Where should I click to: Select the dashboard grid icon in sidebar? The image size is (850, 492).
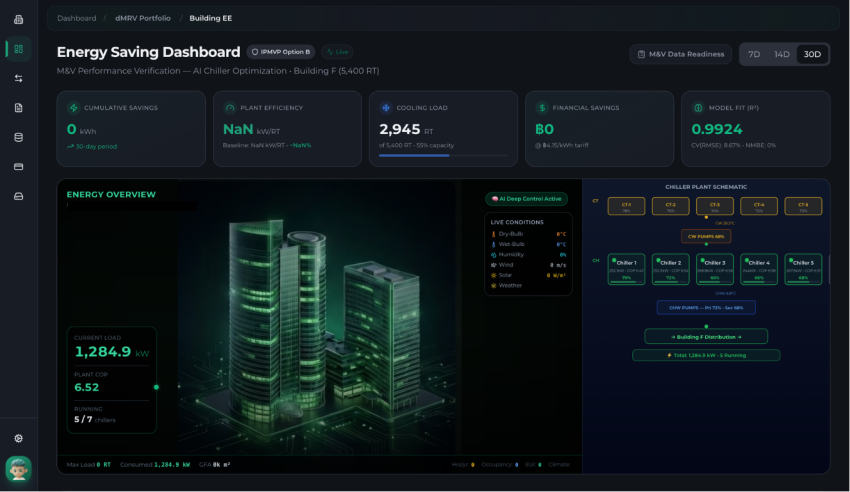[18, 49]
